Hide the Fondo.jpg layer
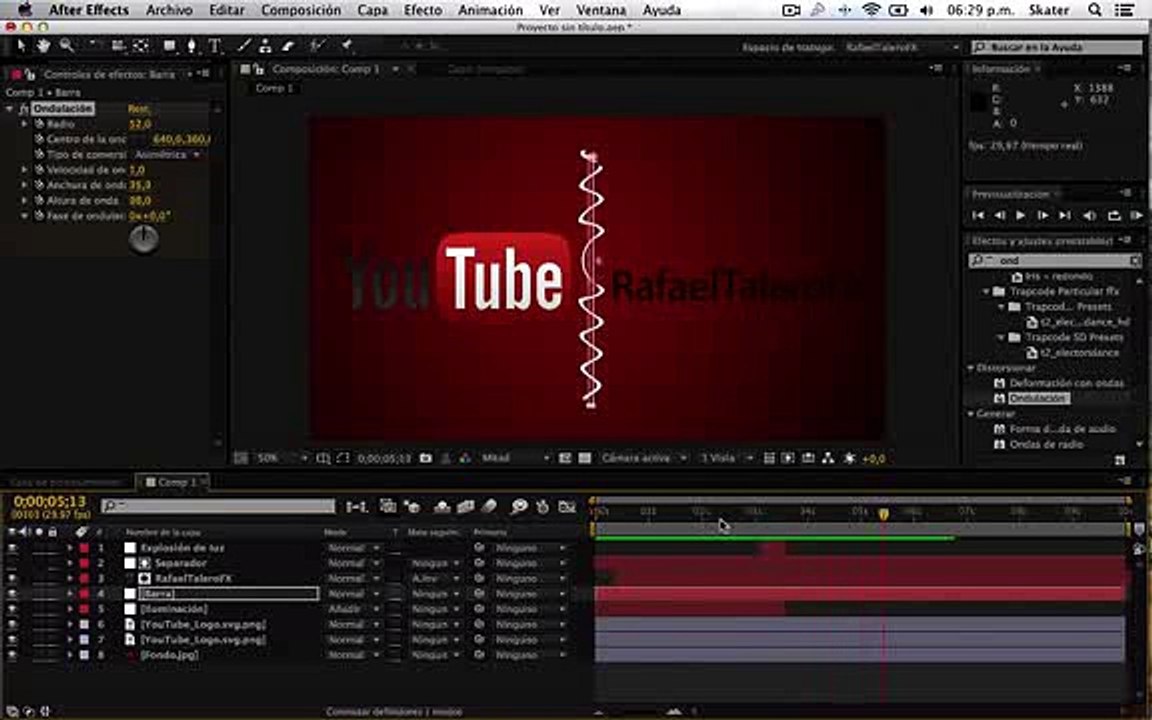Image resolution: width=1152 pixels, height=720 pixels. (x=12, y=655)
